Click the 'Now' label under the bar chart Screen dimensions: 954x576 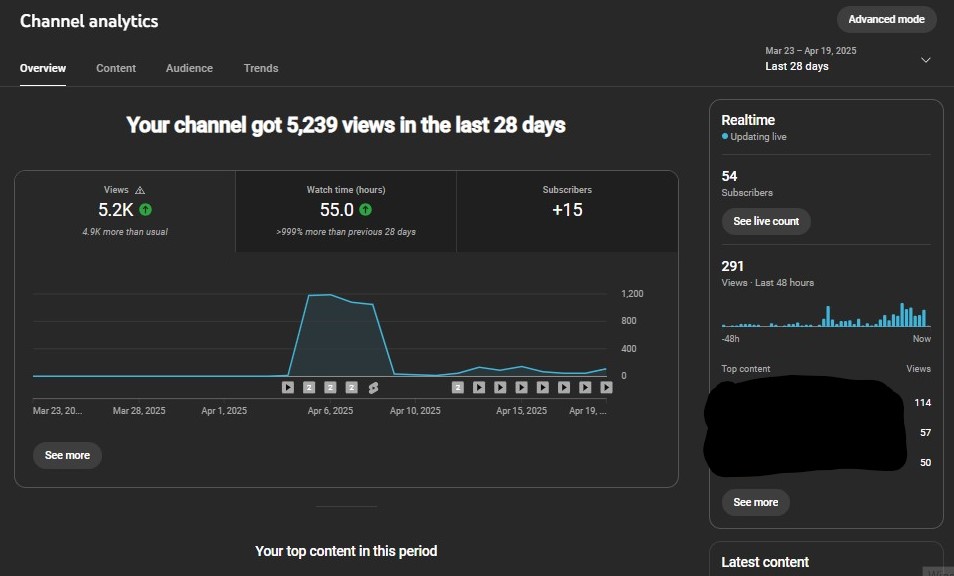pyautogui.click(x=921, y=339)
